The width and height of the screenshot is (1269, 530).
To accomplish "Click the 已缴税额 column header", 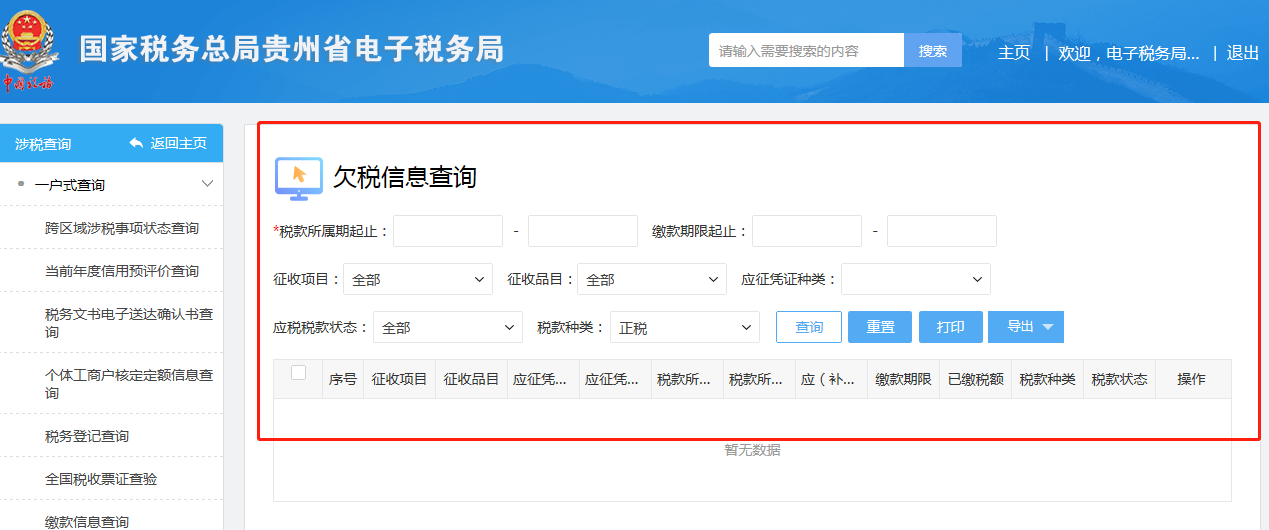I will [x=976, y=380].
